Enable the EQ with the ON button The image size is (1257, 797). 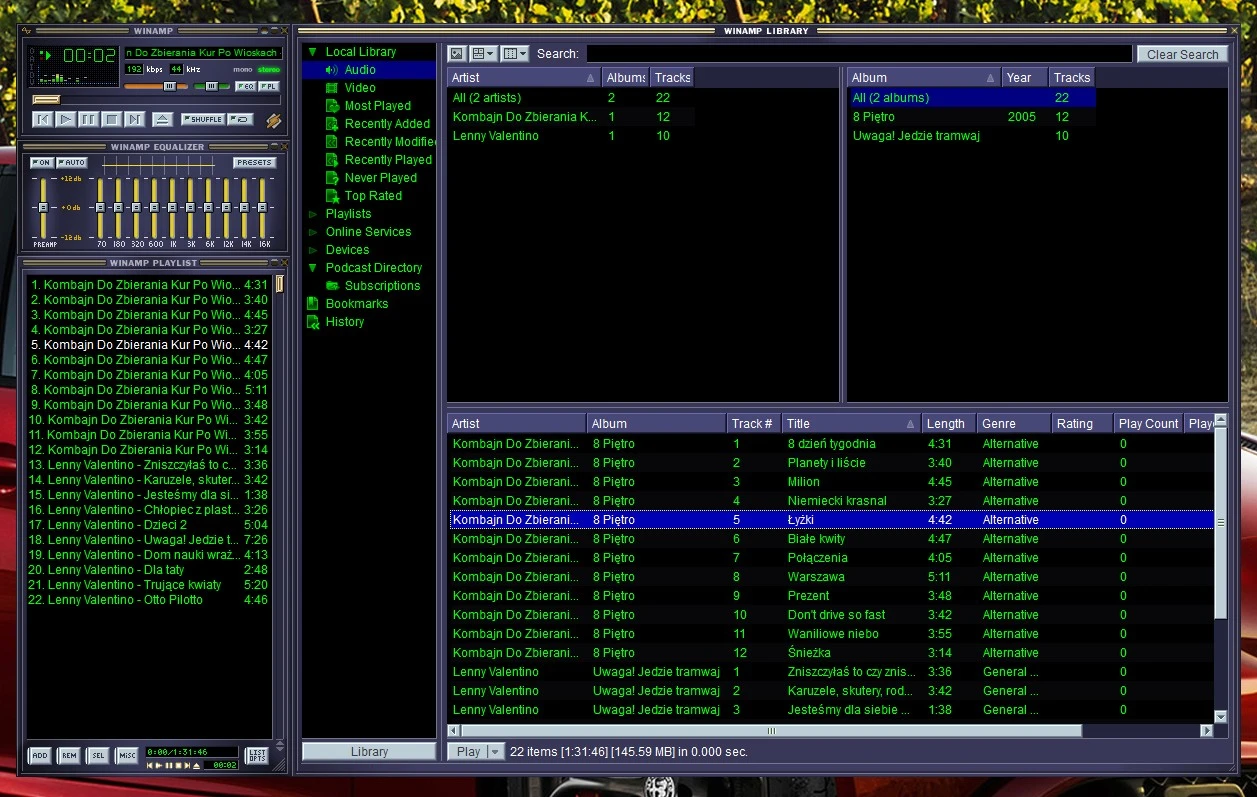click(42, 161)
